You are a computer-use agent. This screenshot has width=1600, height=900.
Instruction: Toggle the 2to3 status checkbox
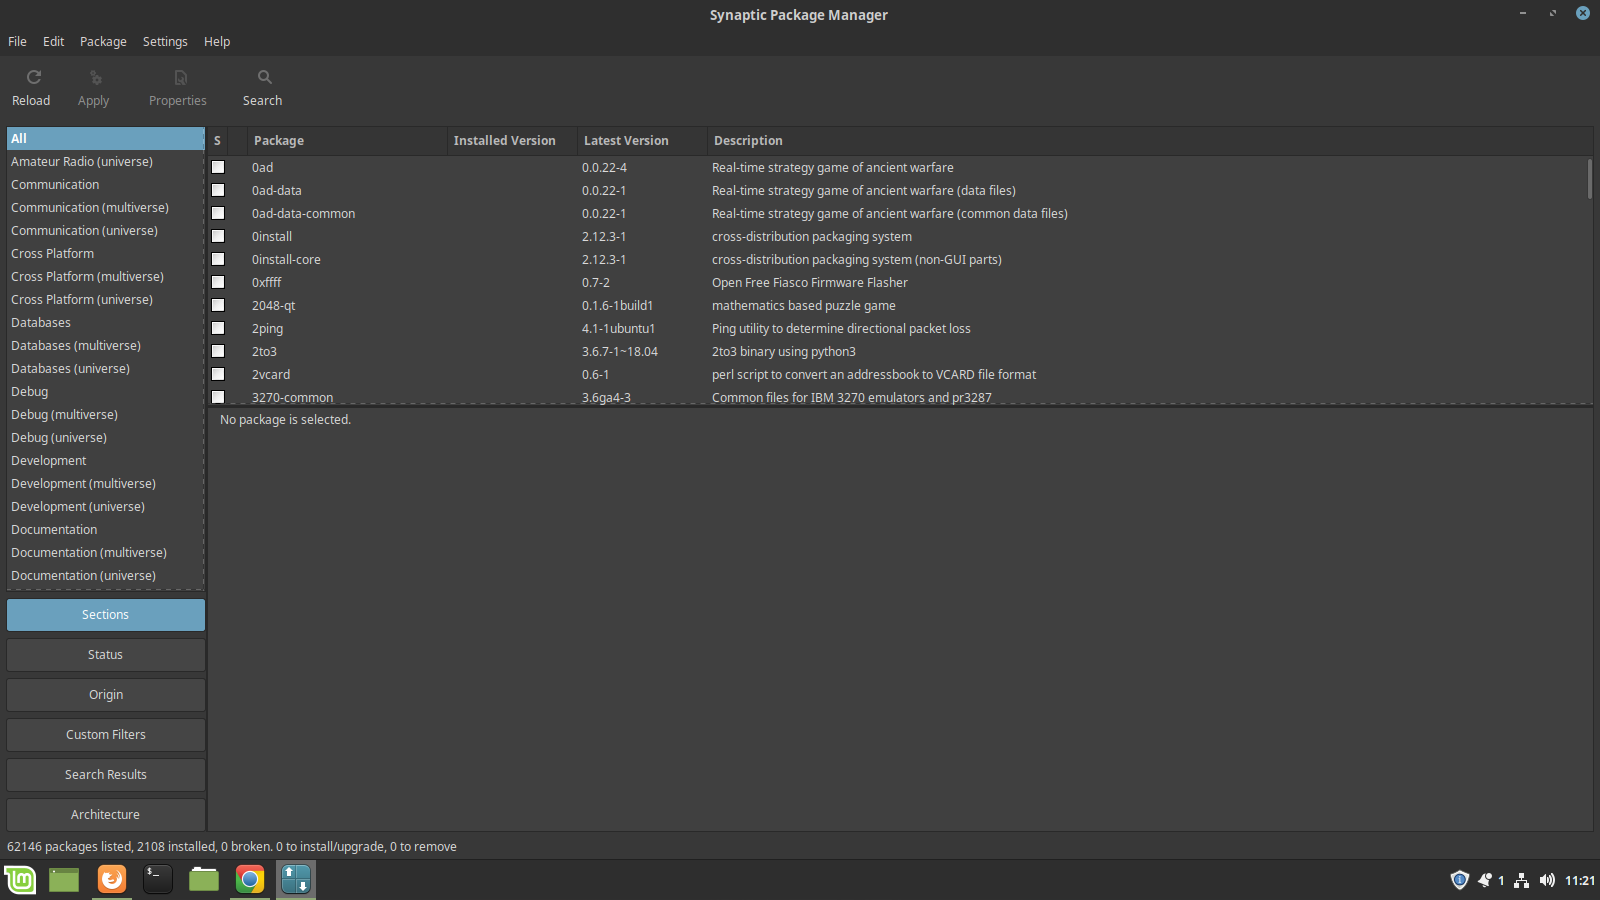coord(218,351)
